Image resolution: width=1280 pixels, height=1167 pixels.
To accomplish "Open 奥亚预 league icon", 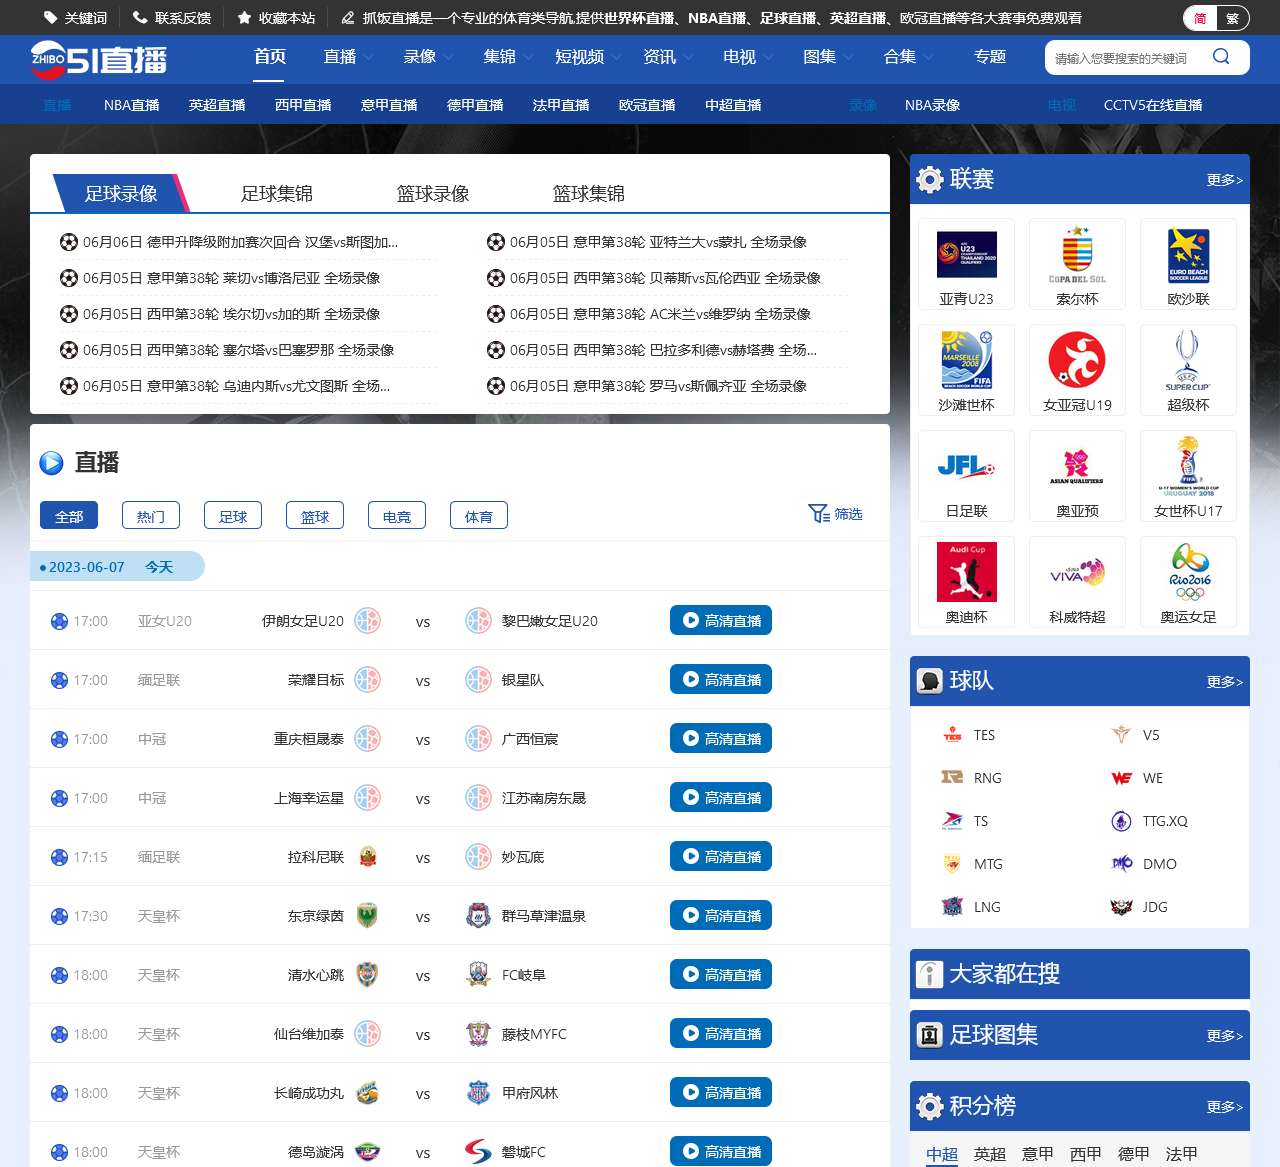I will click(1077, 466).
